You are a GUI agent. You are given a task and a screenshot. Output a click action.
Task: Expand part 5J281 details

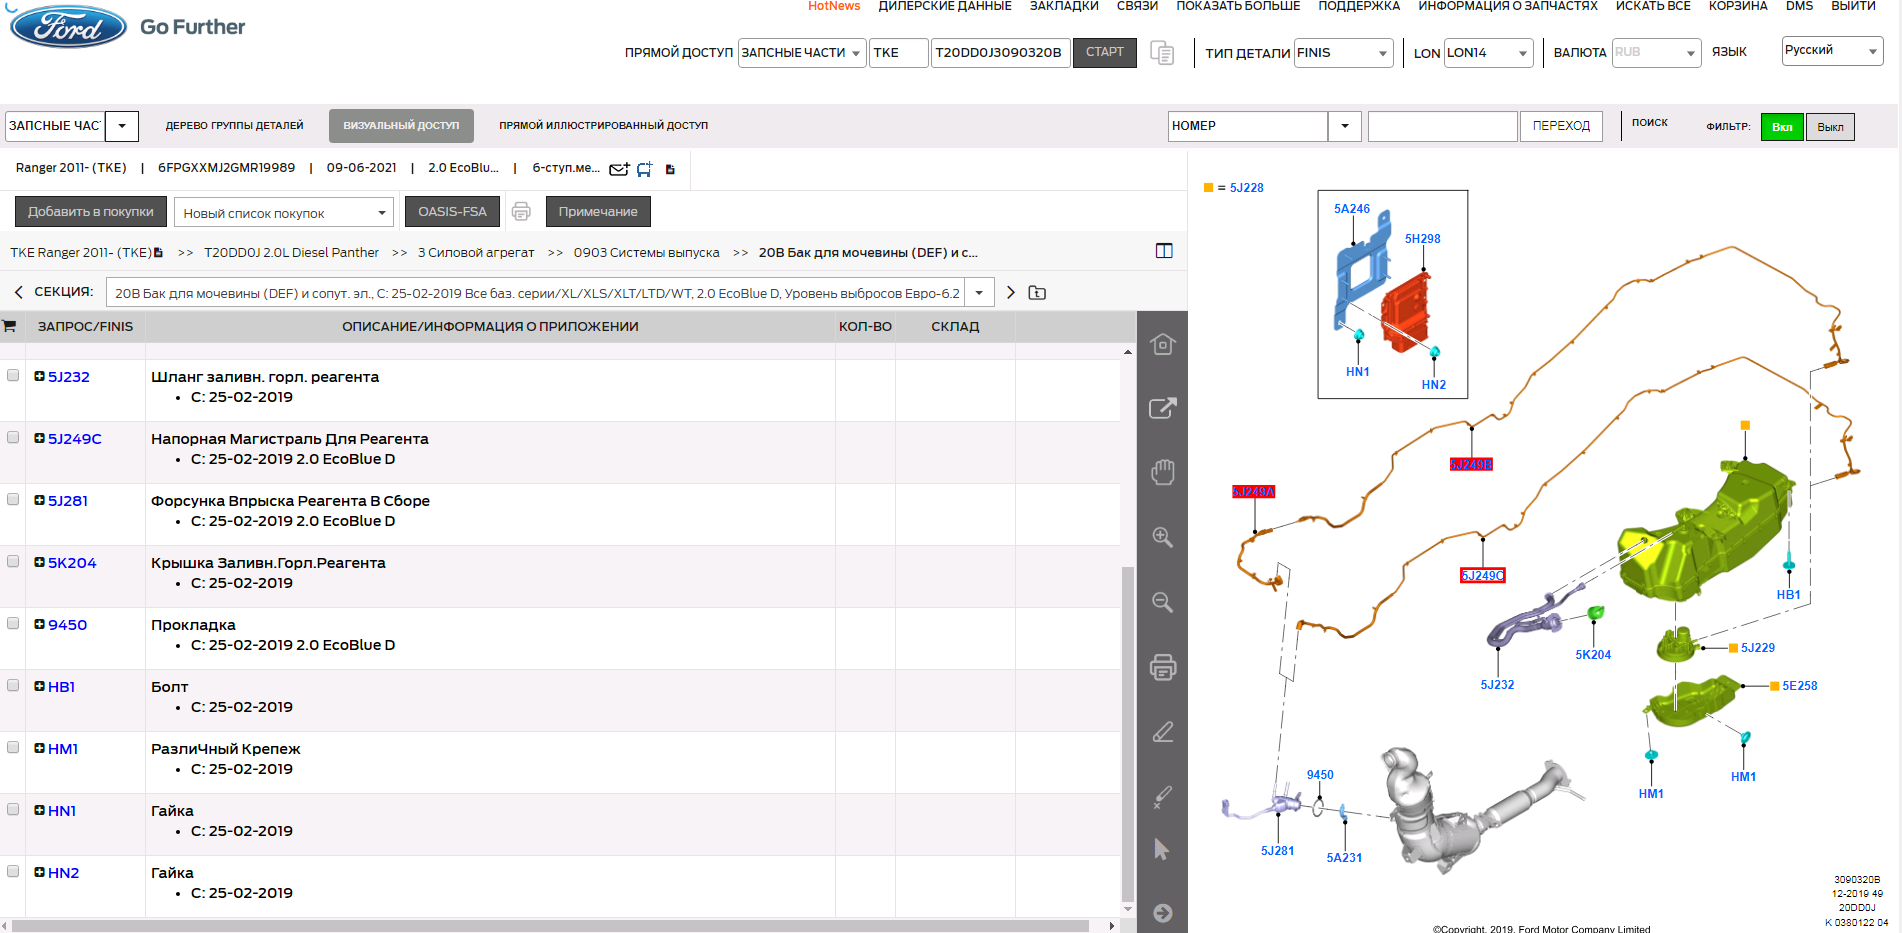(x=39, y=500)
